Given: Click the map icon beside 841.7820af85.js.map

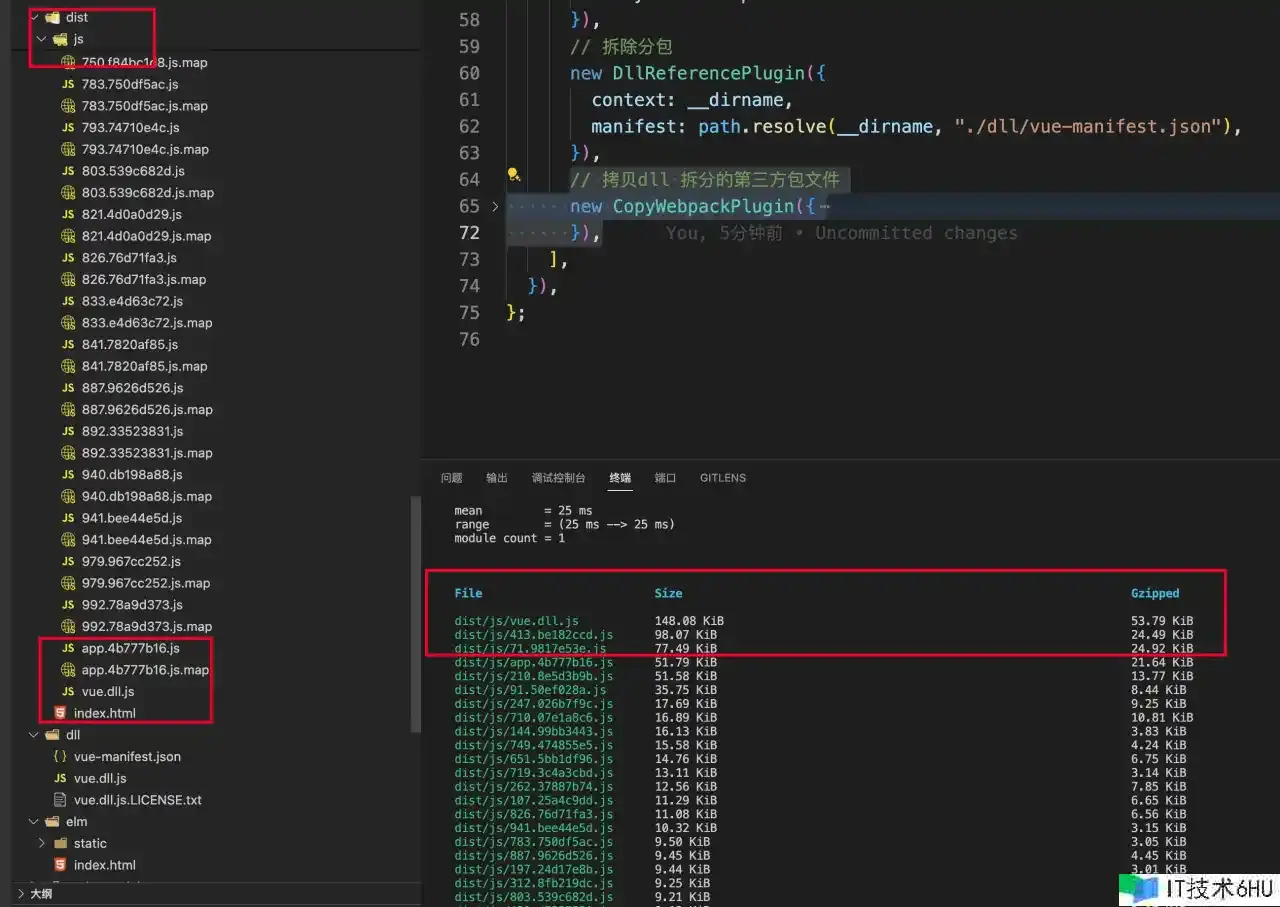Looking at the screenshot, I should pyautogui.click(x=68, y=366).
